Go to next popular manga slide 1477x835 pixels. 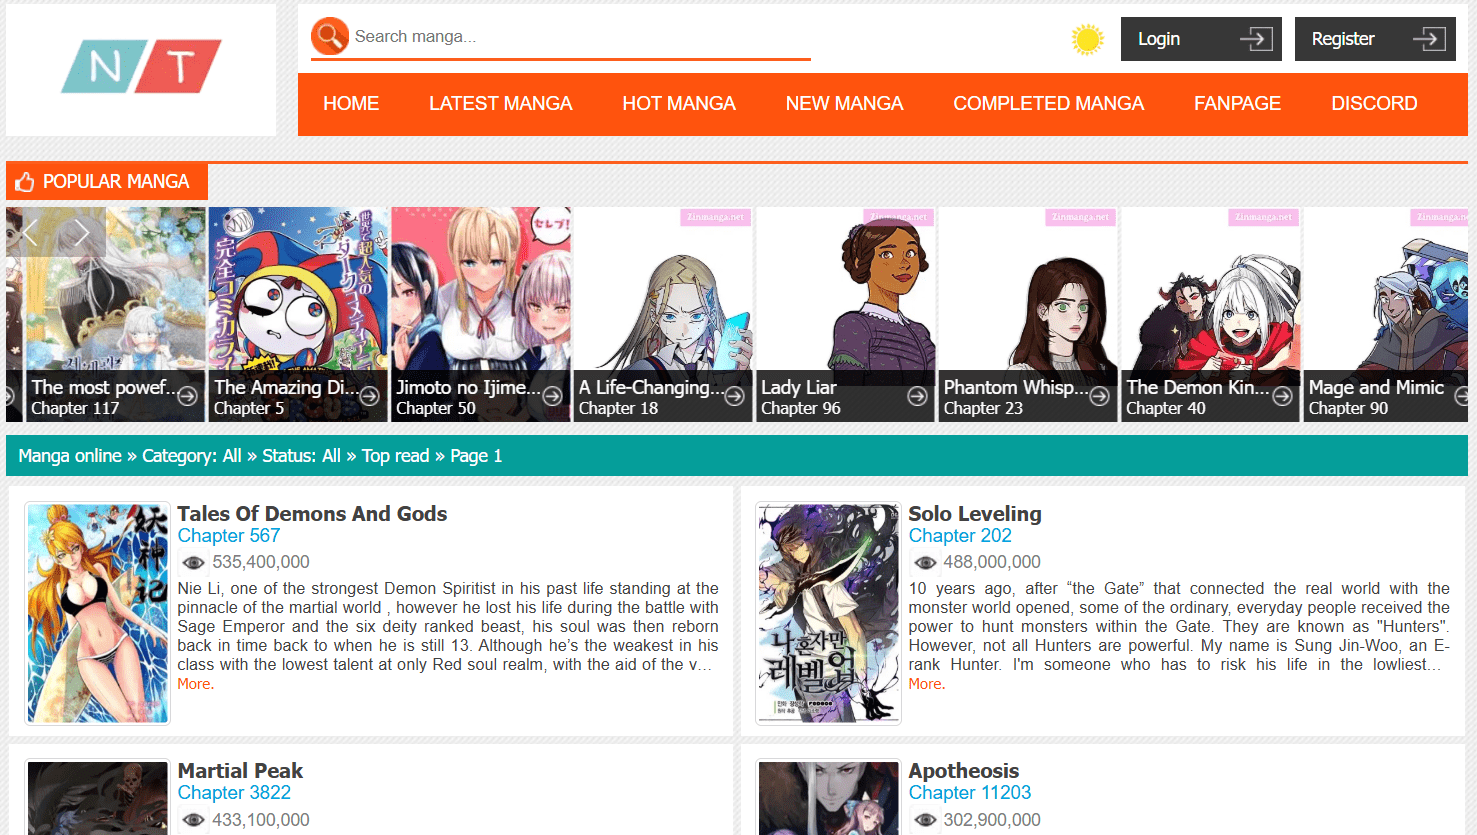tap(81, 233)
